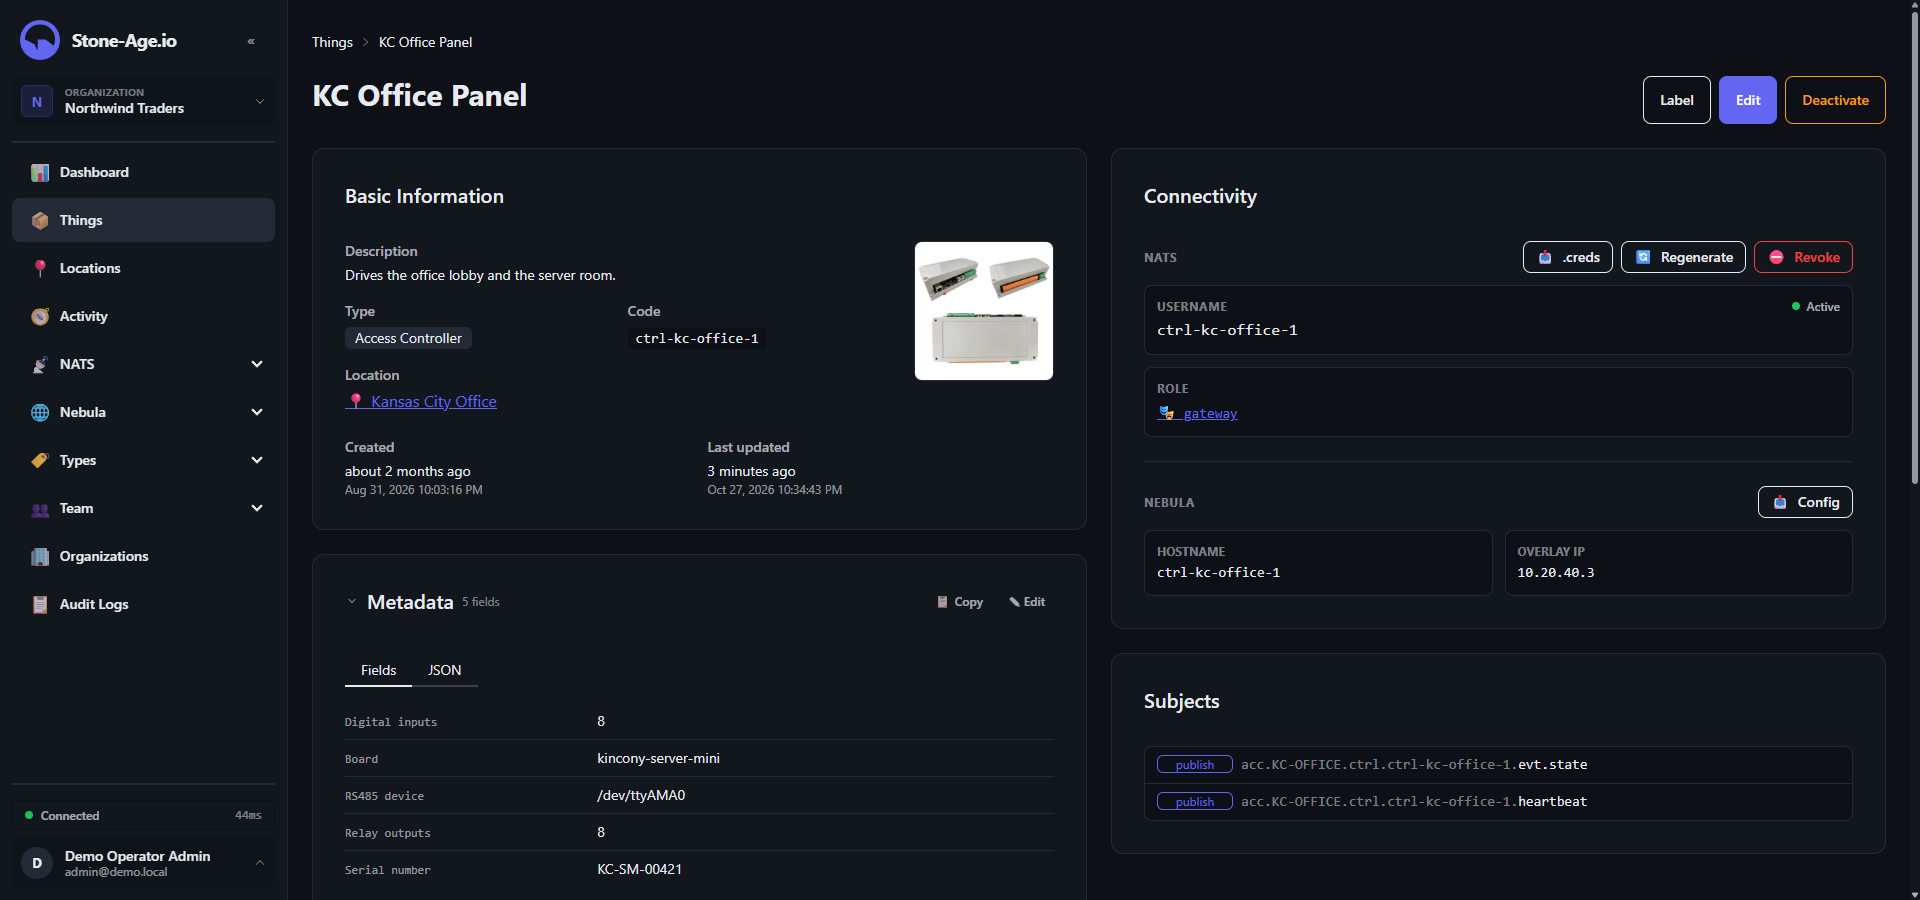1920x900 pixels.
Task: Open the device product image thumbnail
Action: [x=984, y=311]
